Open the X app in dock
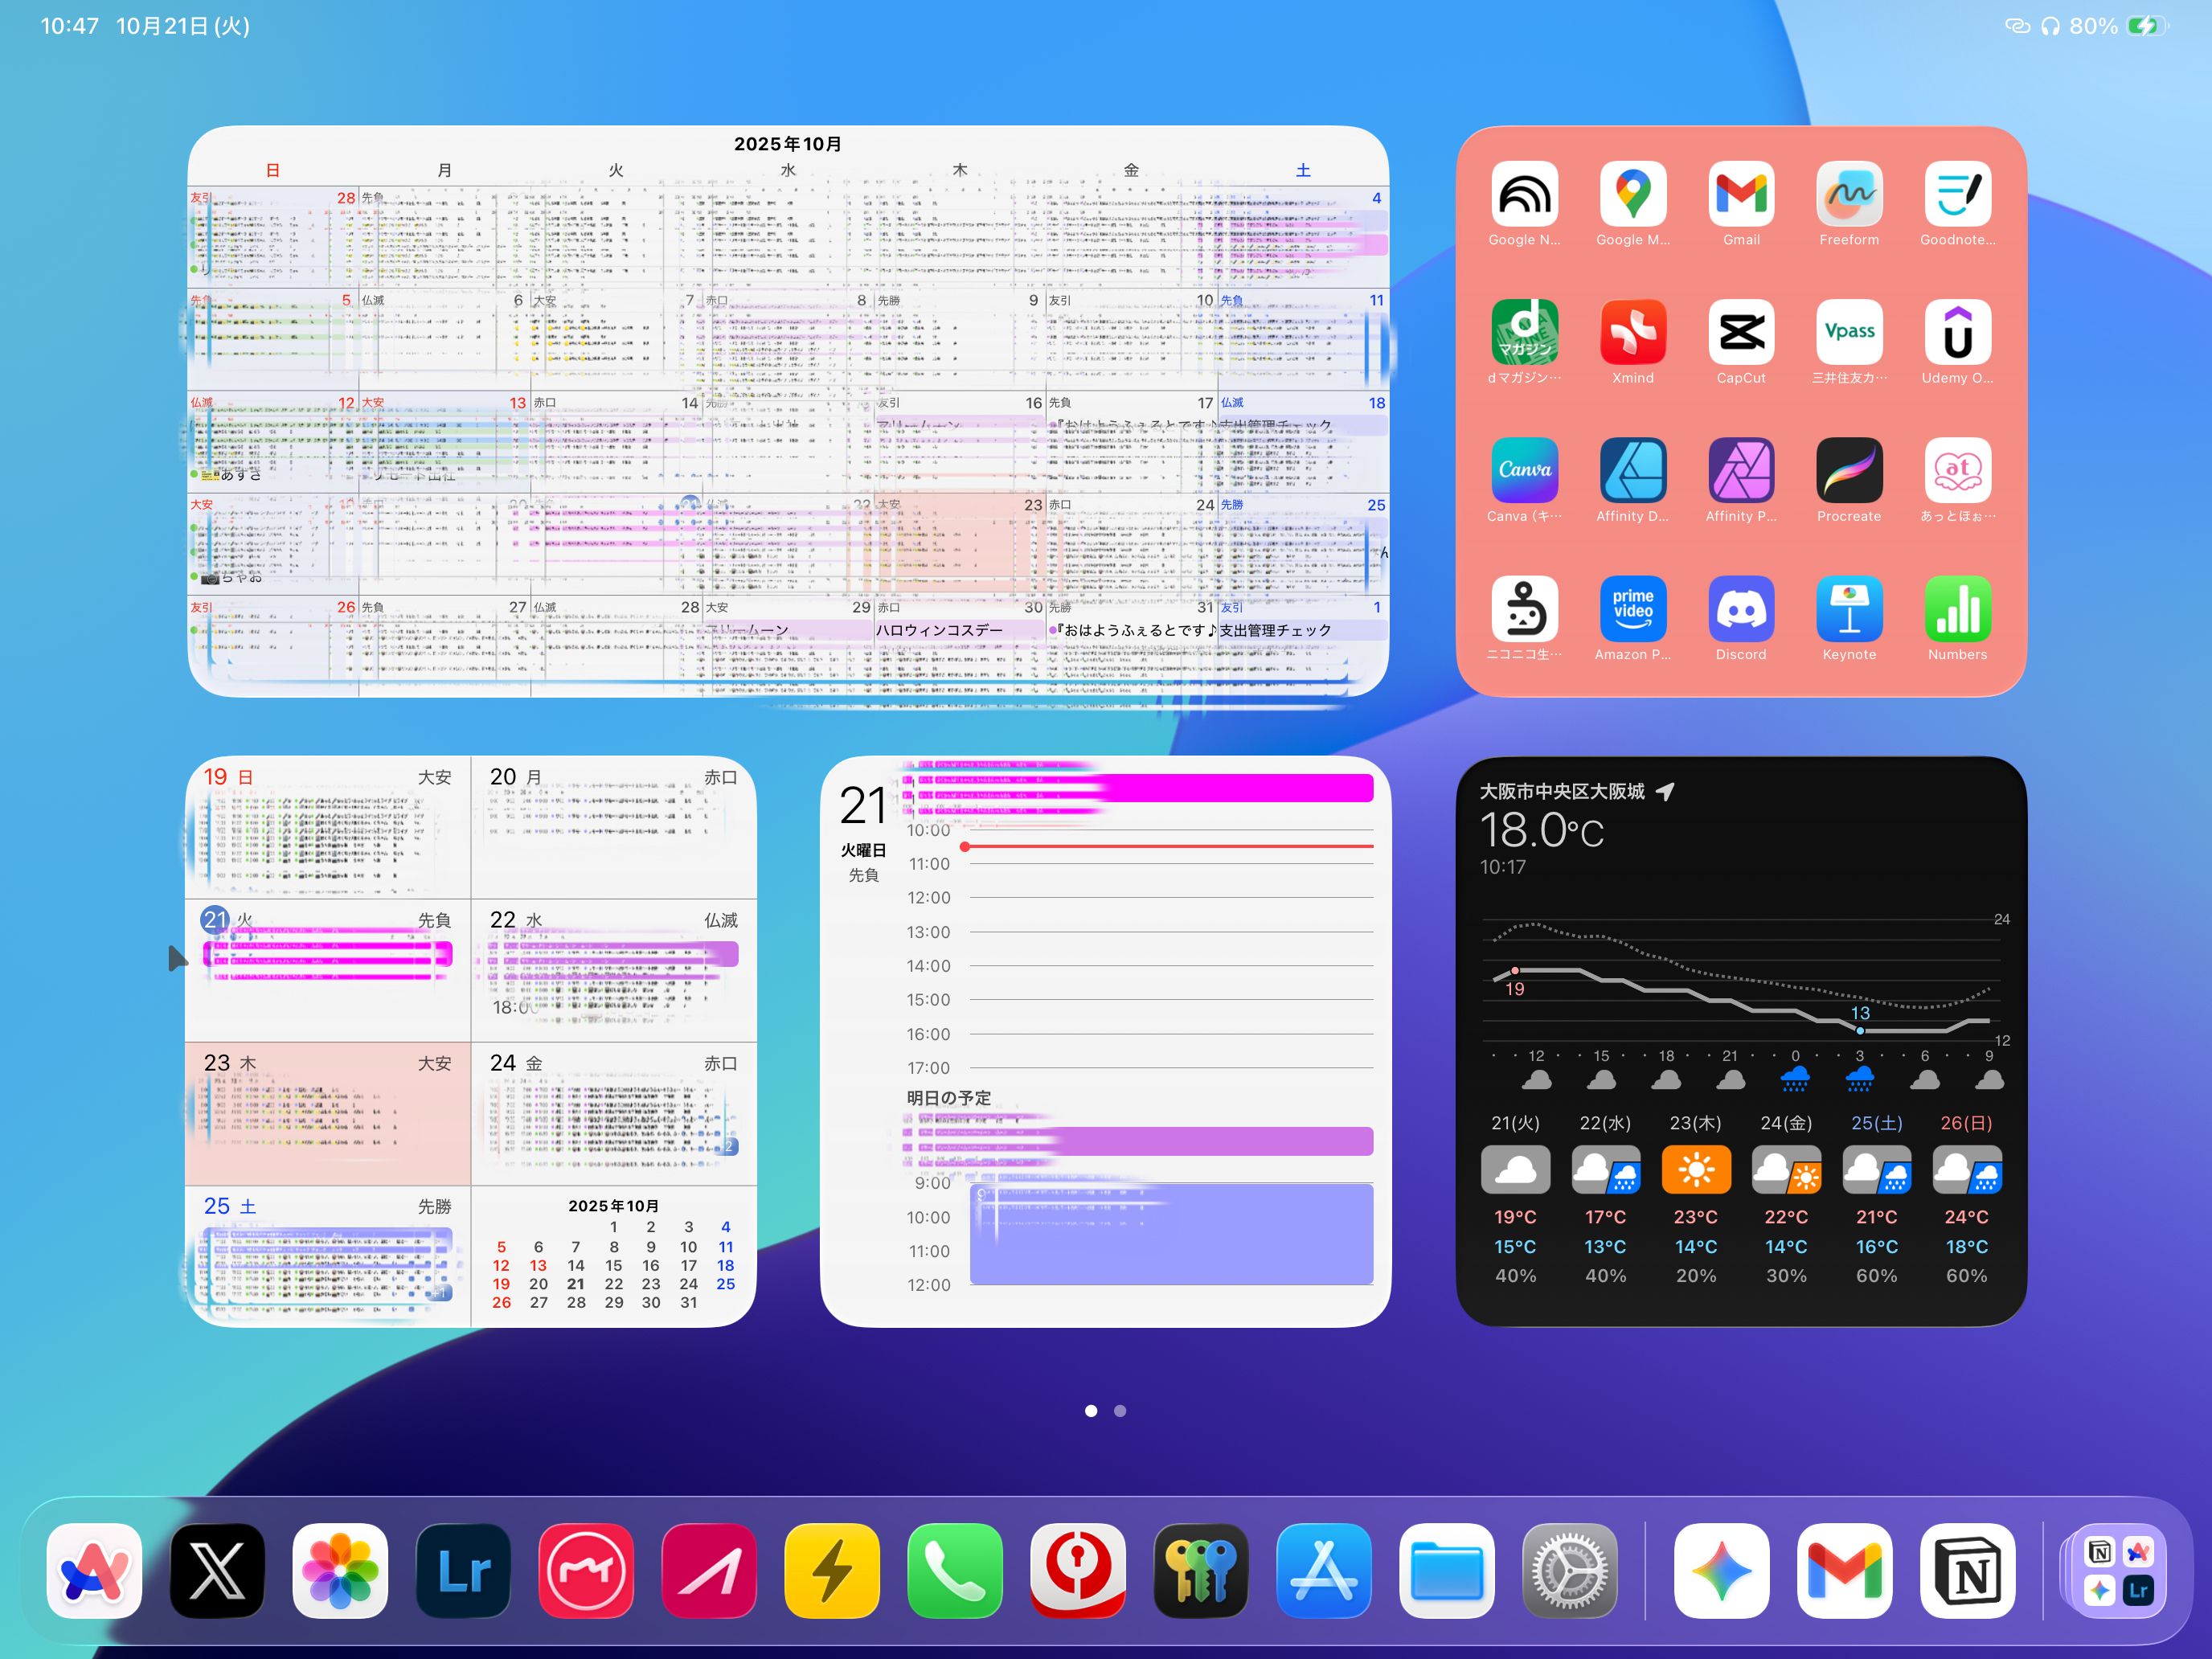Screen dimensions: 2212x1659 (217, 1570)
